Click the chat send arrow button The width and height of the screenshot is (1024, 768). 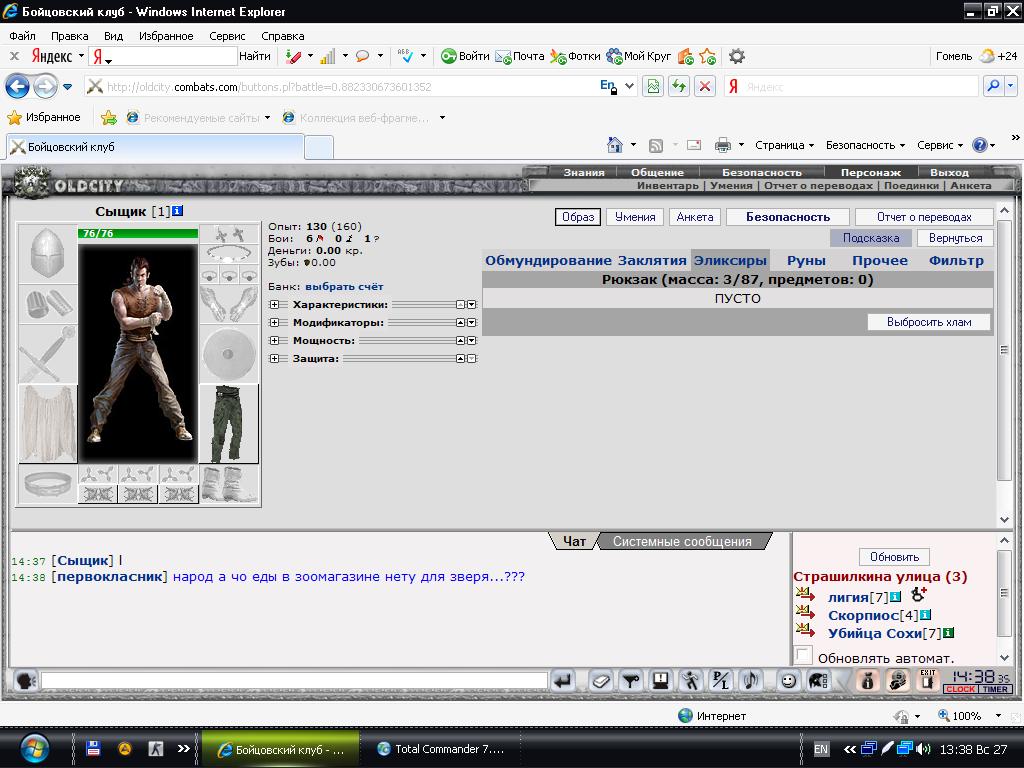[563, 681]
